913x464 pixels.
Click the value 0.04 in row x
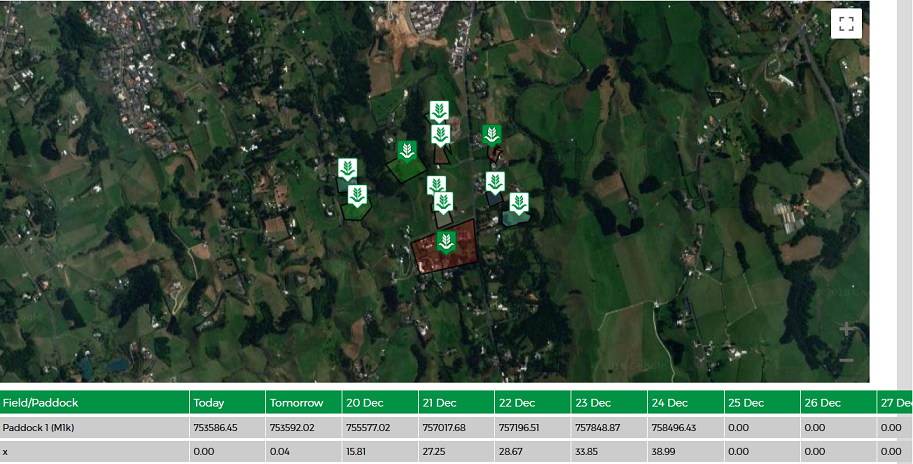[x=280, y=452]
